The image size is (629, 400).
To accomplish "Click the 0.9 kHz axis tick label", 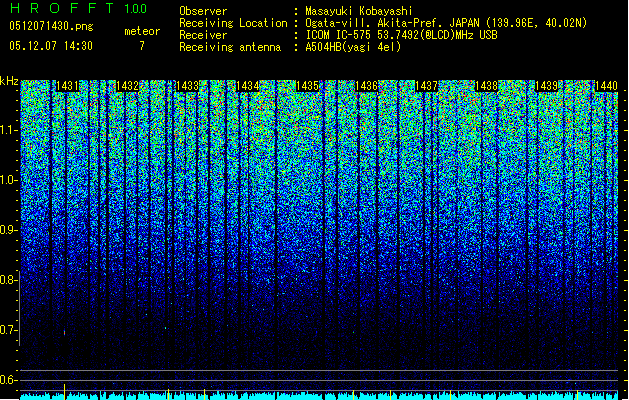I will (8, 230).
